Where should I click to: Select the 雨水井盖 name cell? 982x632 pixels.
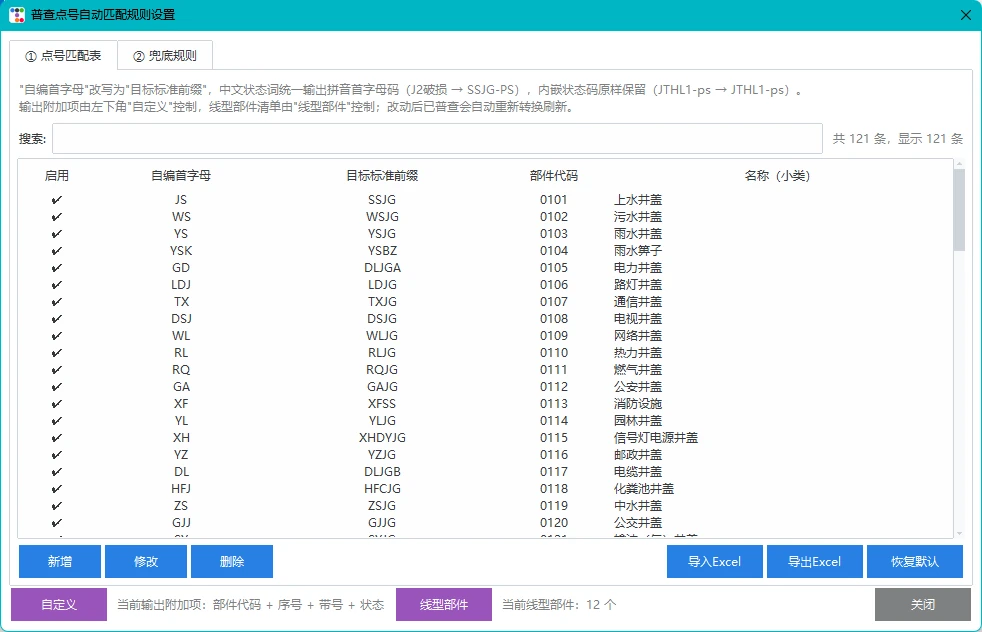point(638,234)
